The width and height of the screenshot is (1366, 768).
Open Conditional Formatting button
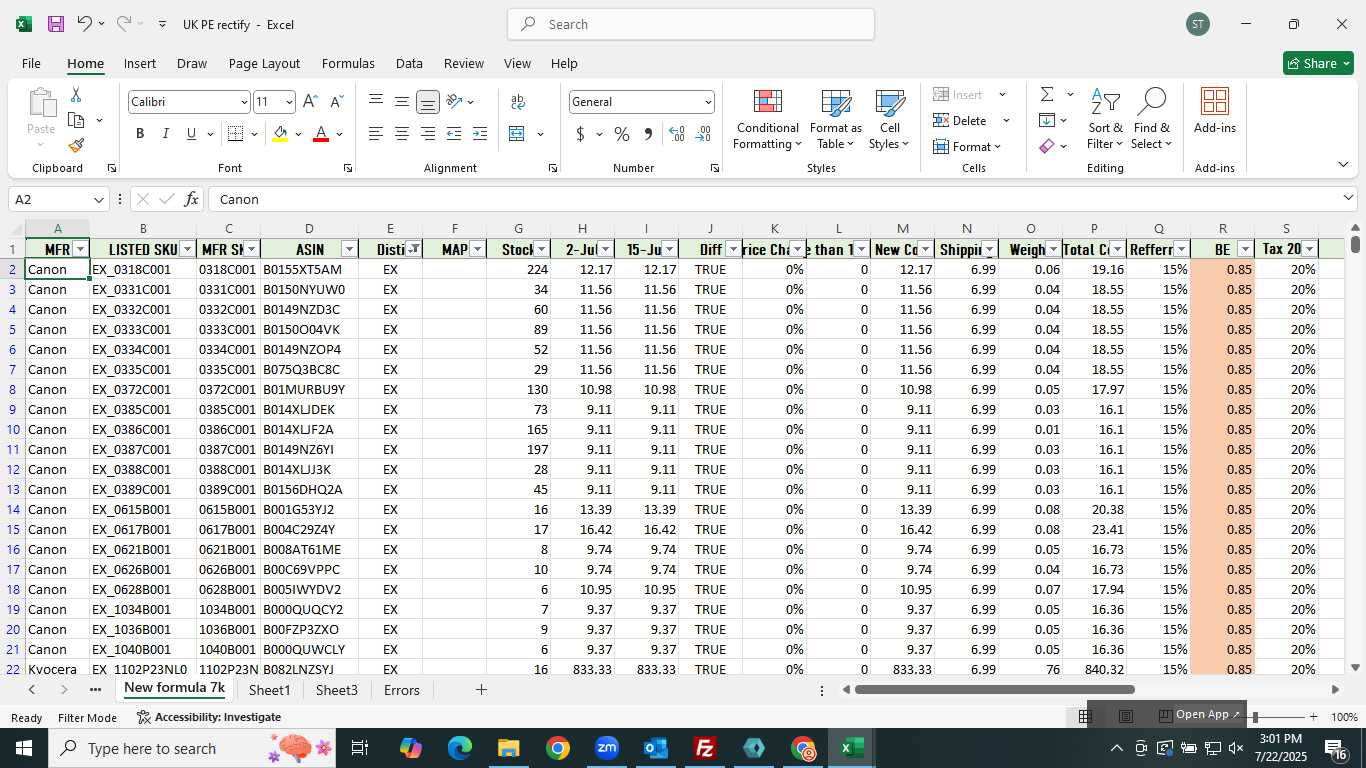click(767, 120)
